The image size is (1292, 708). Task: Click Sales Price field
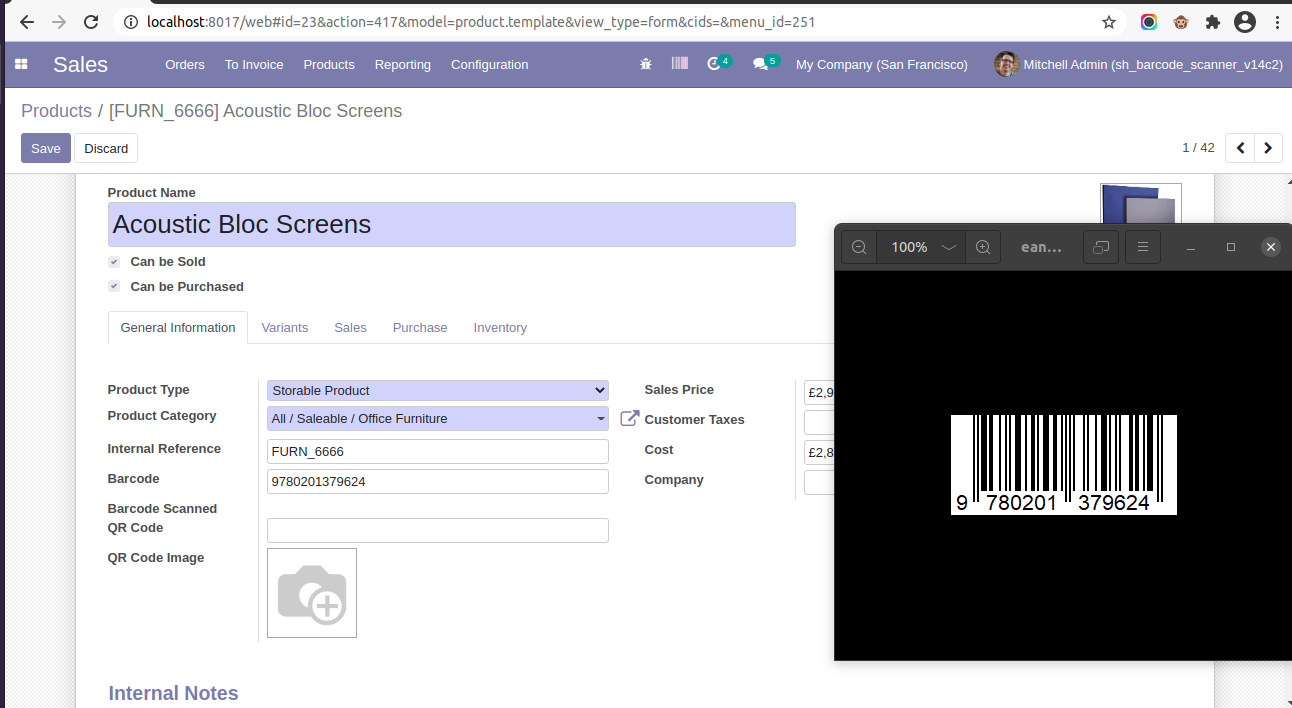coord(819,392)
